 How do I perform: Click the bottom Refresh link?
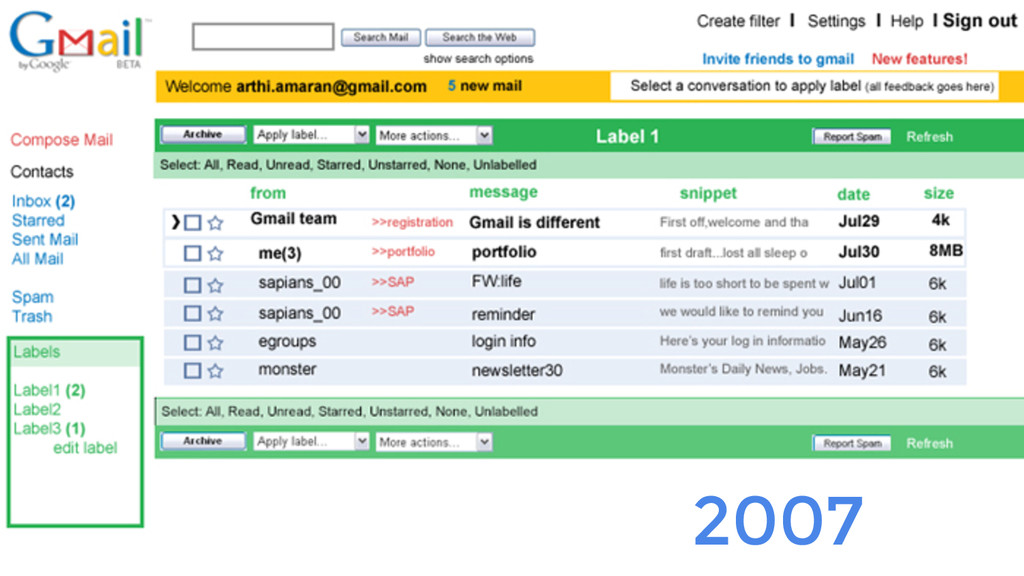point(929,444)
